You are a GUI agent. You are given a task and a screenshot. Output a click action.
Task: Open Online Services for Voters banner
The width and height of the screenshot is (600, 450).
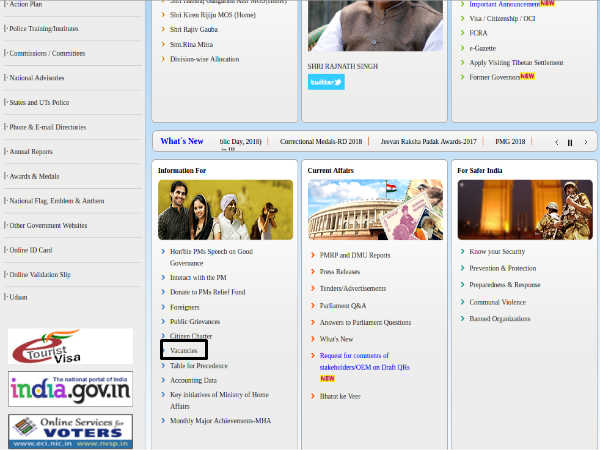pyautogui.click(x=70, y=432)
